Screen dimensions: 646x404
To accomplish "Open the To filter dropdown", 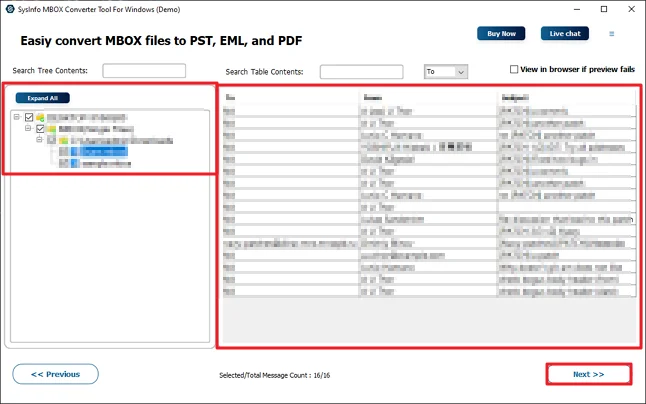I will pyautogui.click(x=446, y=72).
